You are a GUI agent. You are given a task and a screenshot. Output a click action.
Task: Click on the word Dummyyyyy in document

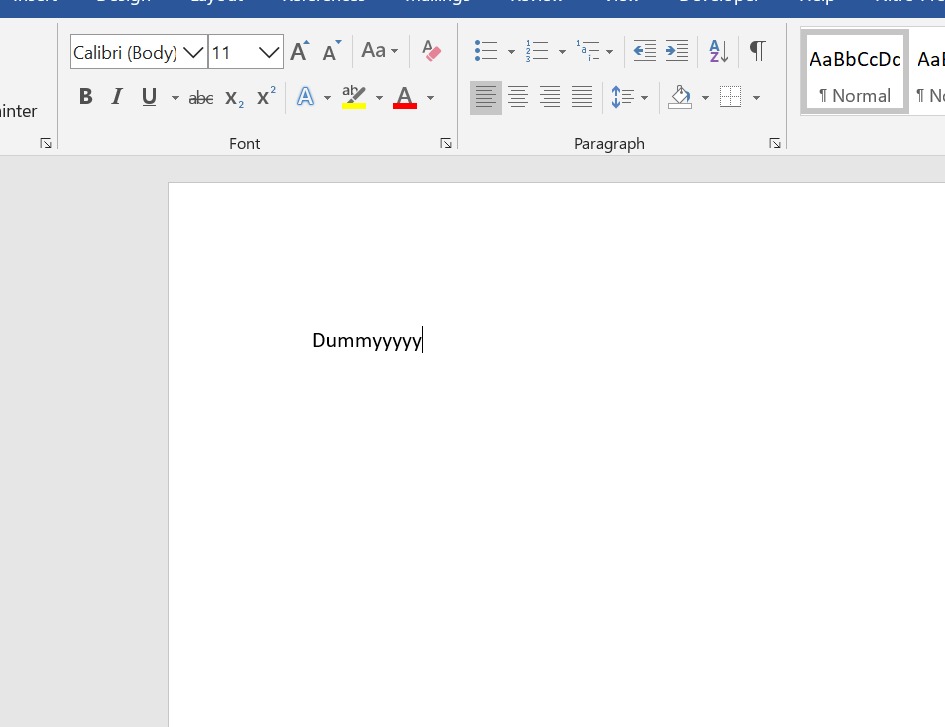[366, 341]
